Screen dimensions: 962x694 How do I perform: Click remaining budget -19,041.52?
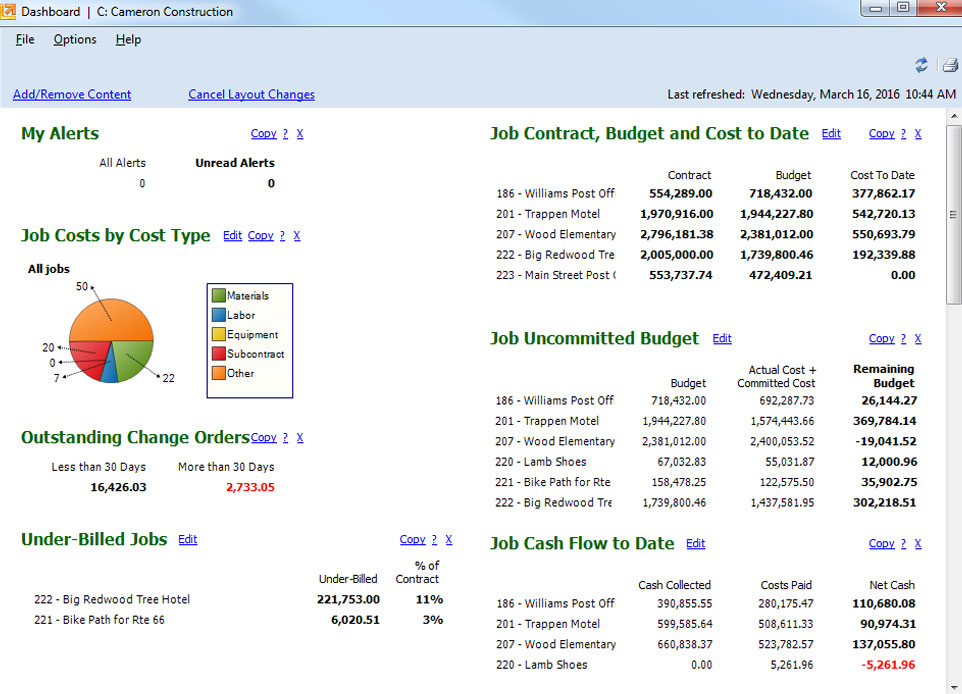[888, 441]
